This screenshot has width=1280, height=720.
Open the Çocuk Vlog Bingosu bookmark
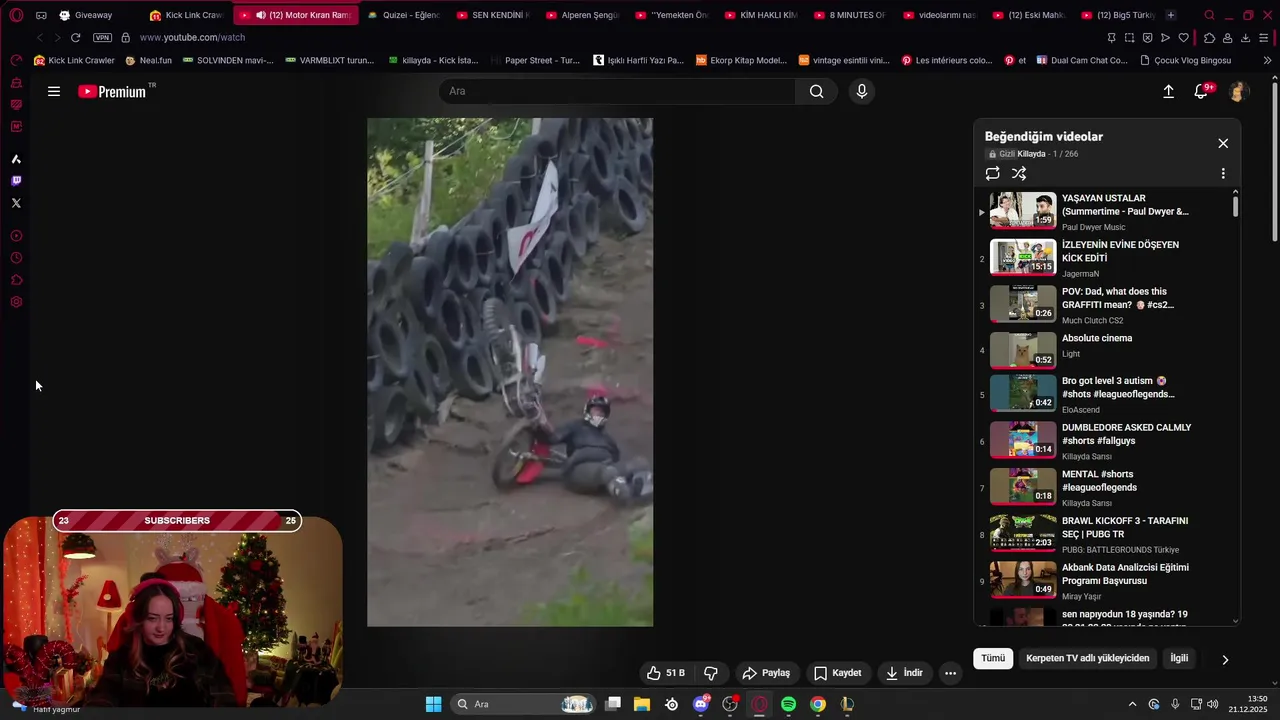click(1185, 60)
